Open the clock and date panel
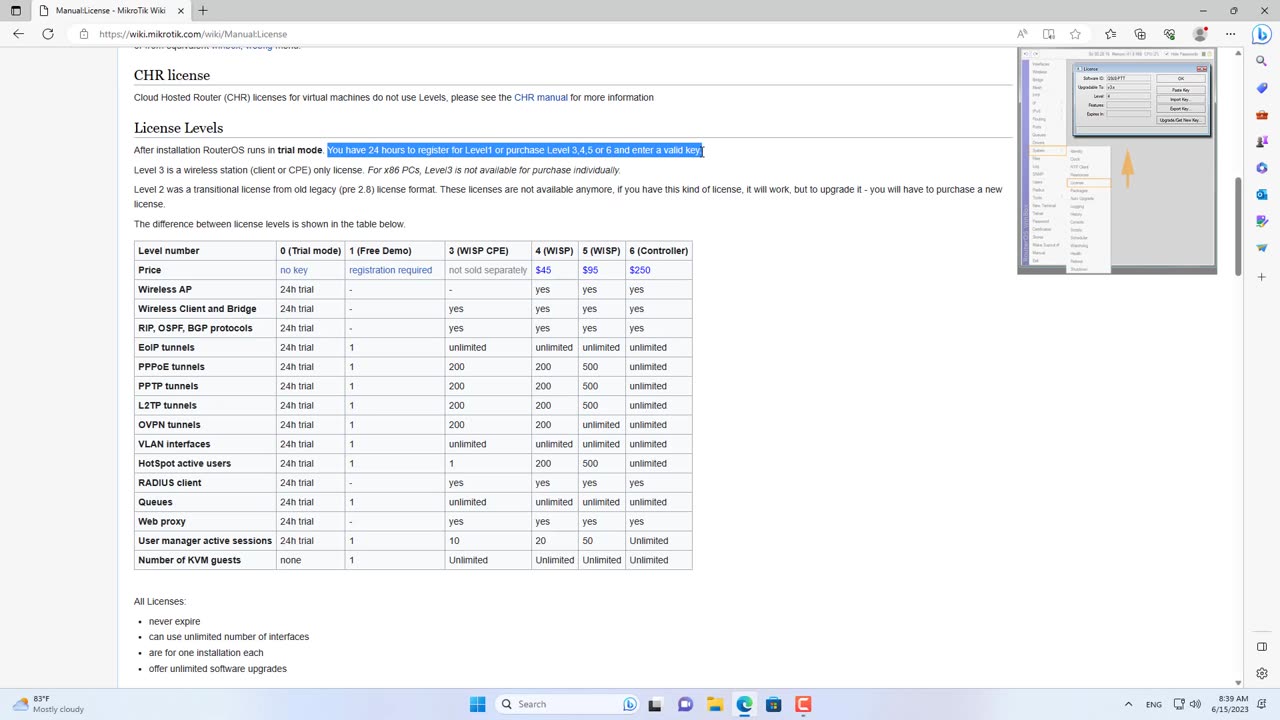Screen dimensions: 1280x720 pos(1233,704)
